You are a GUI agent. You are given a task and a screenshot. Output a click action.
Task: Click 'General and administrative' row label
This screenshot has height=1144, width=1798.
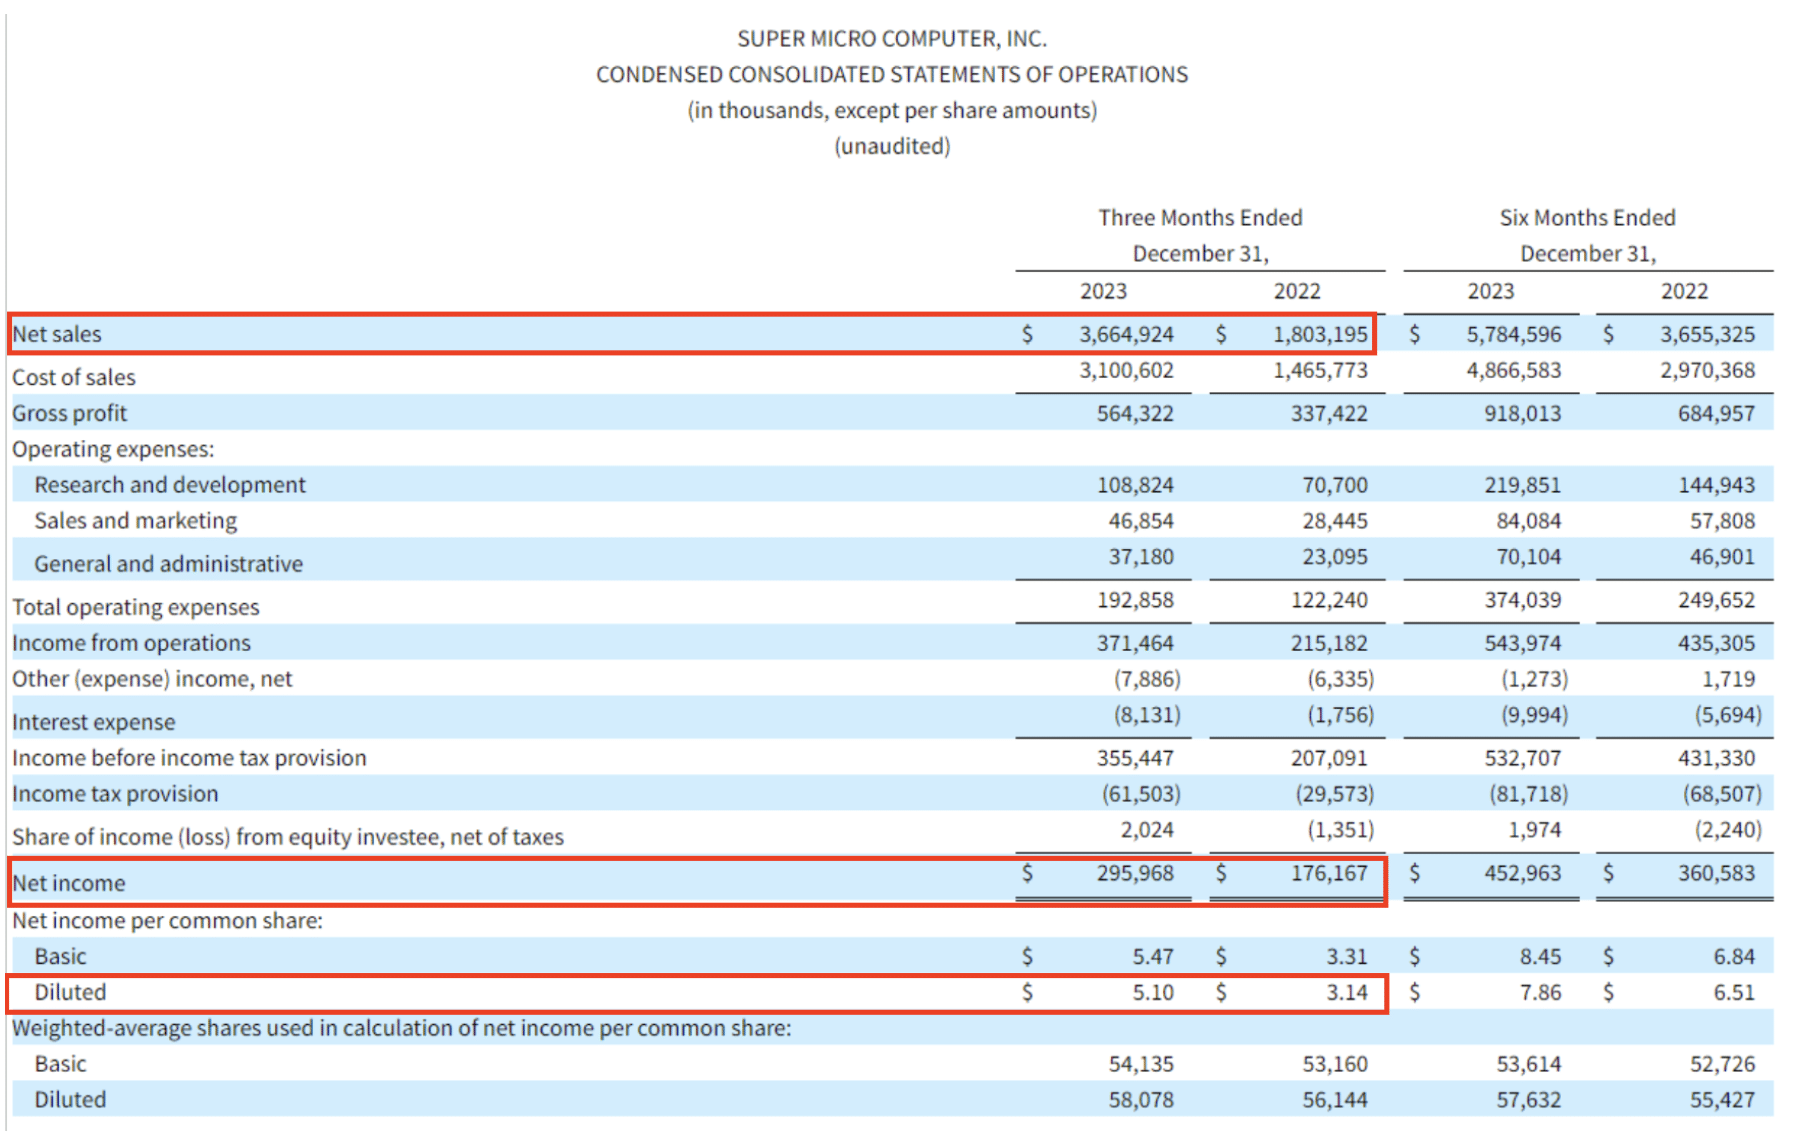point(169,564)
